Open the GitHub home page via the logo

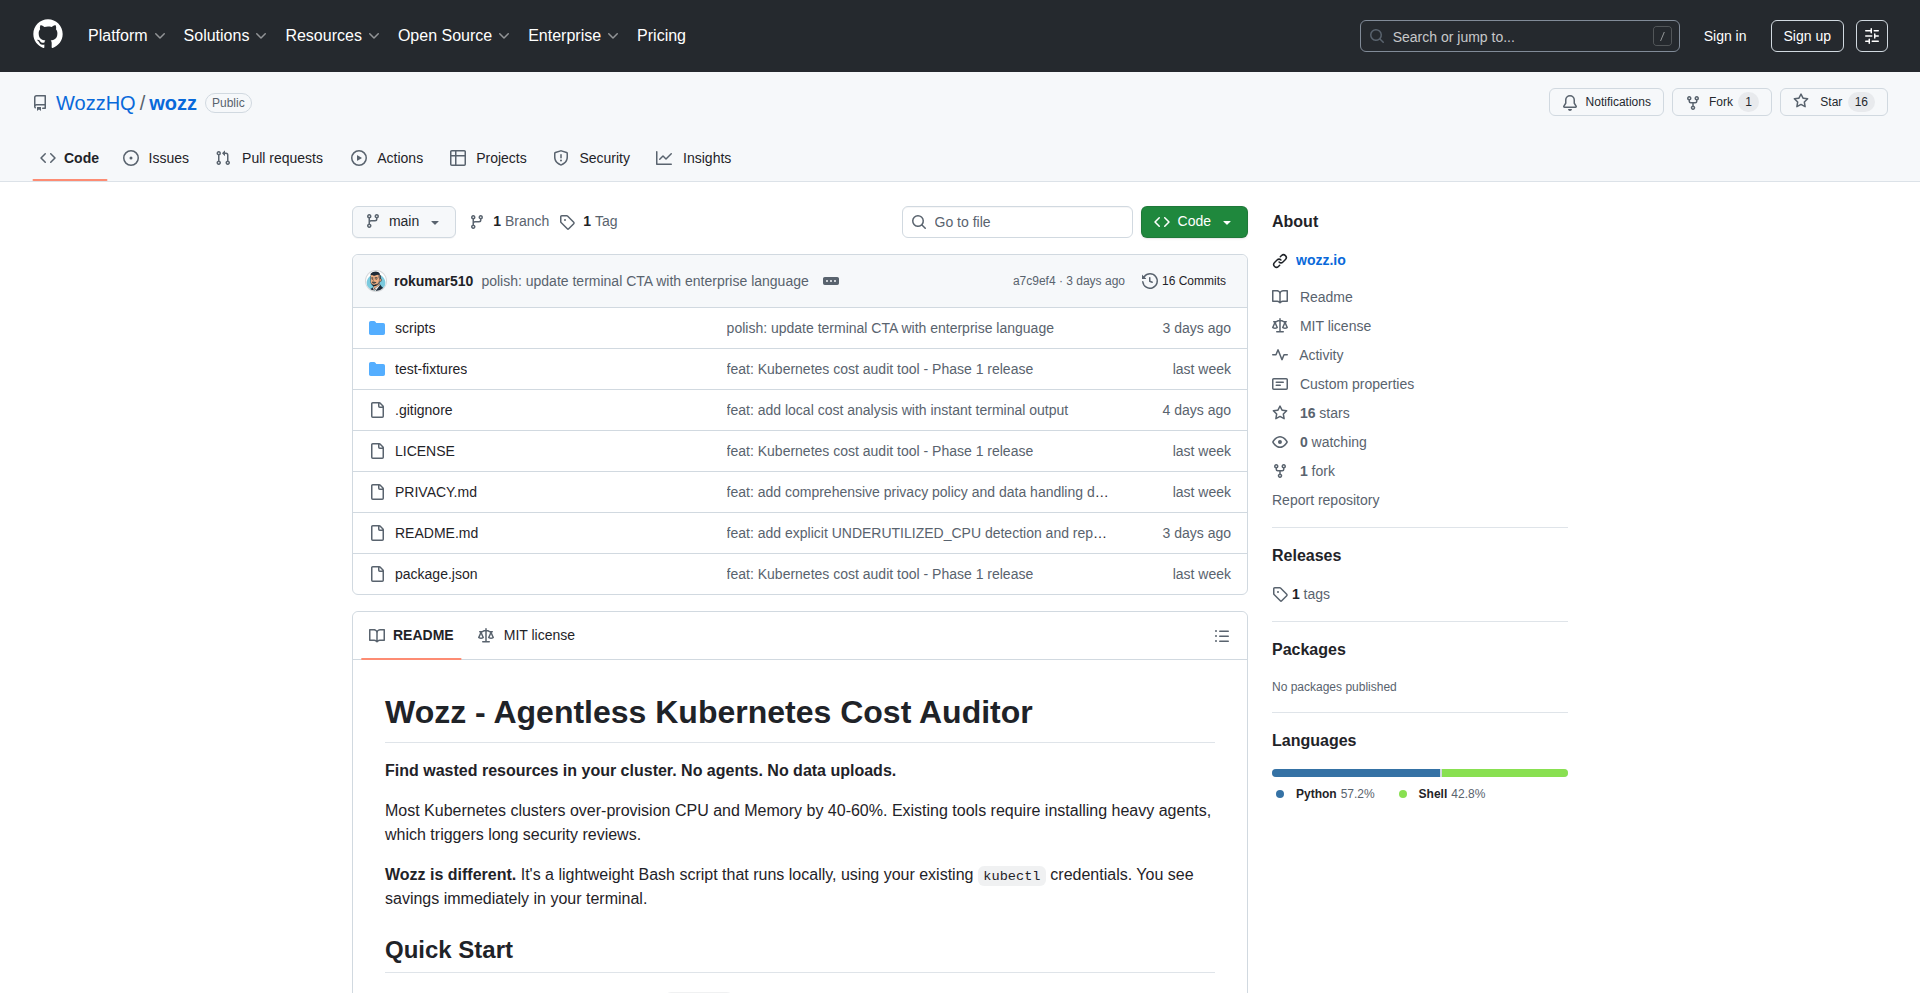46,35
